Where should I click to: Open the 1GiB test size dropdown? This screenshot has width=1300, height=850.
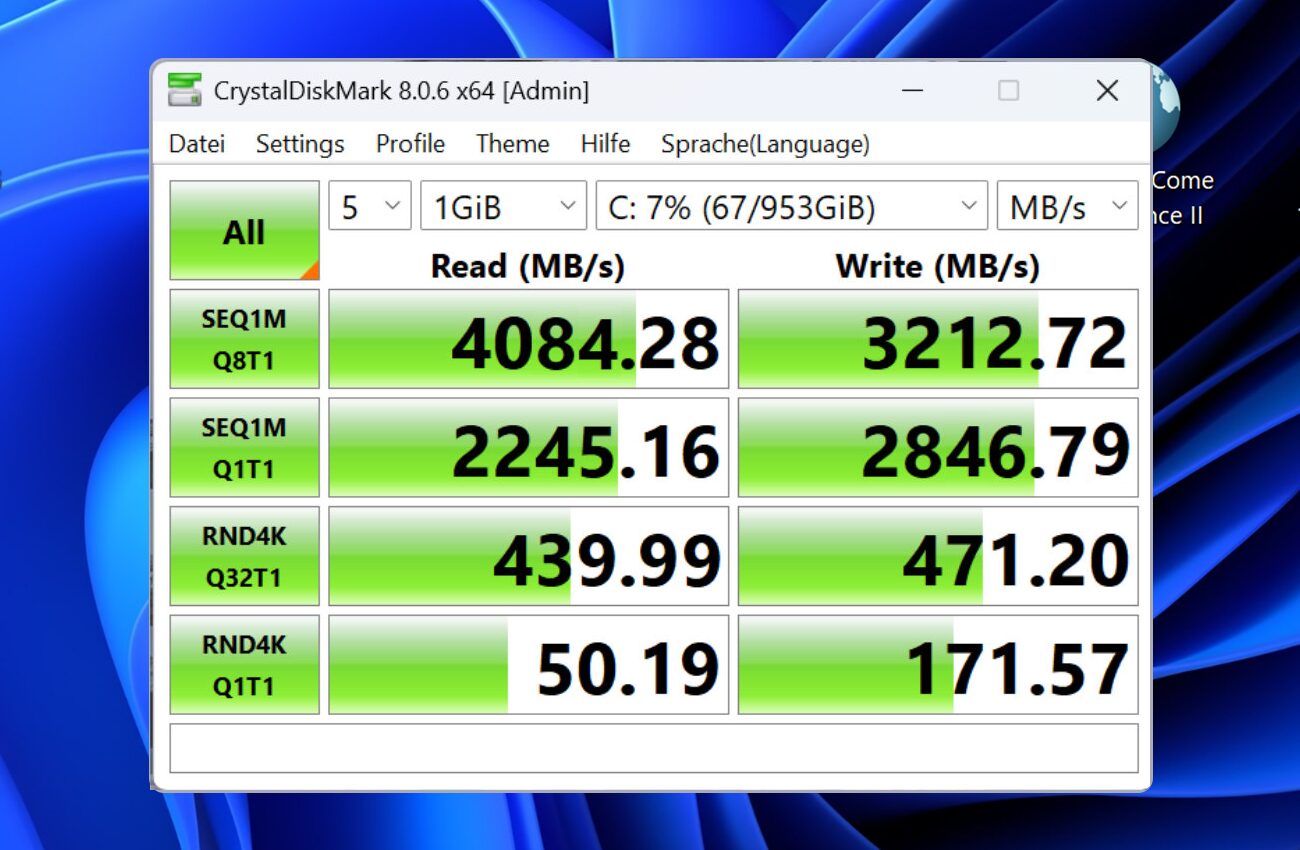coord(503,206)
